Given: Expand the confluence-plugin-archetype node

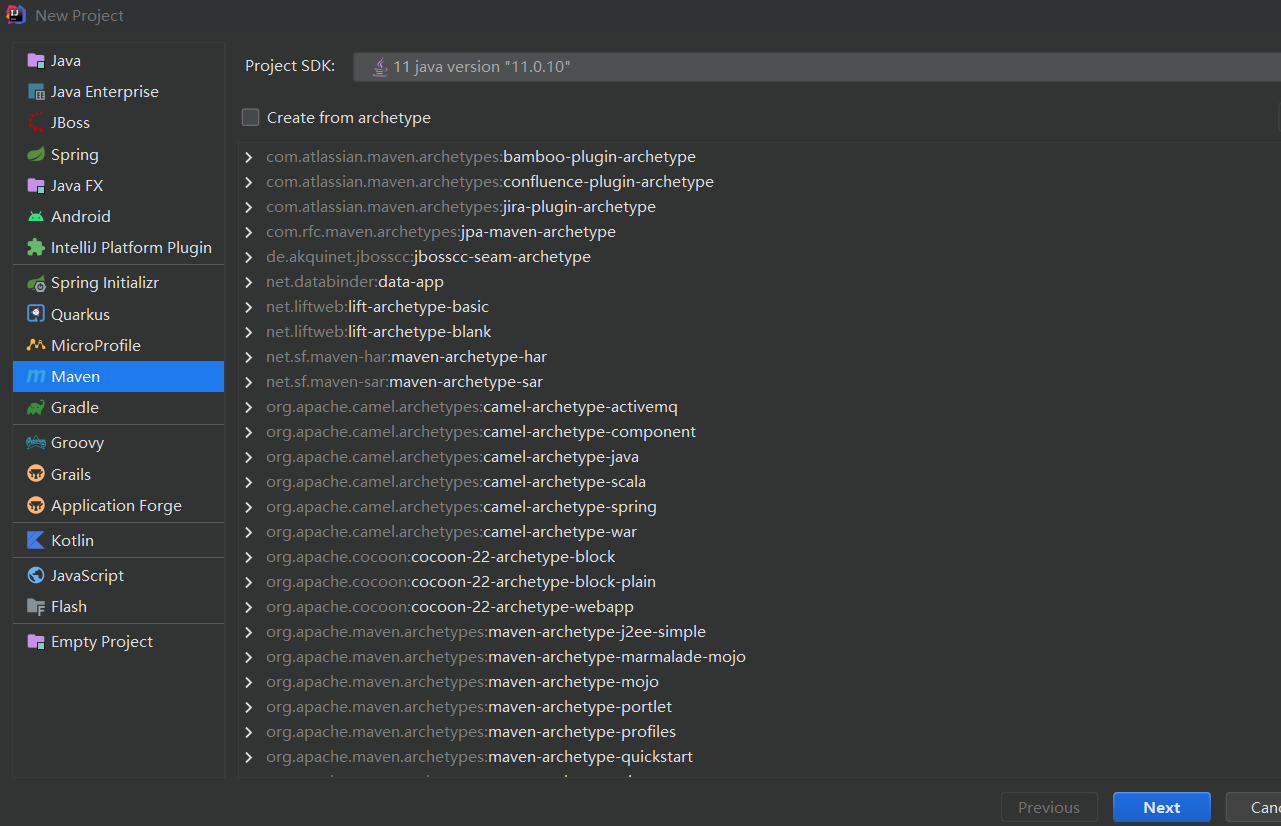Looking at the screenshot, I should point(248,182).
